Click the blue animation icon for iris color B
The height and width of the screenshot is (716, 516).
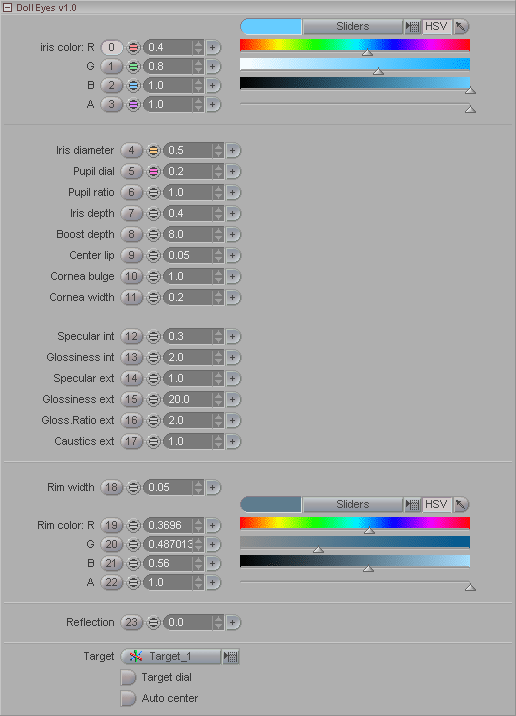(x=133, y=85)
